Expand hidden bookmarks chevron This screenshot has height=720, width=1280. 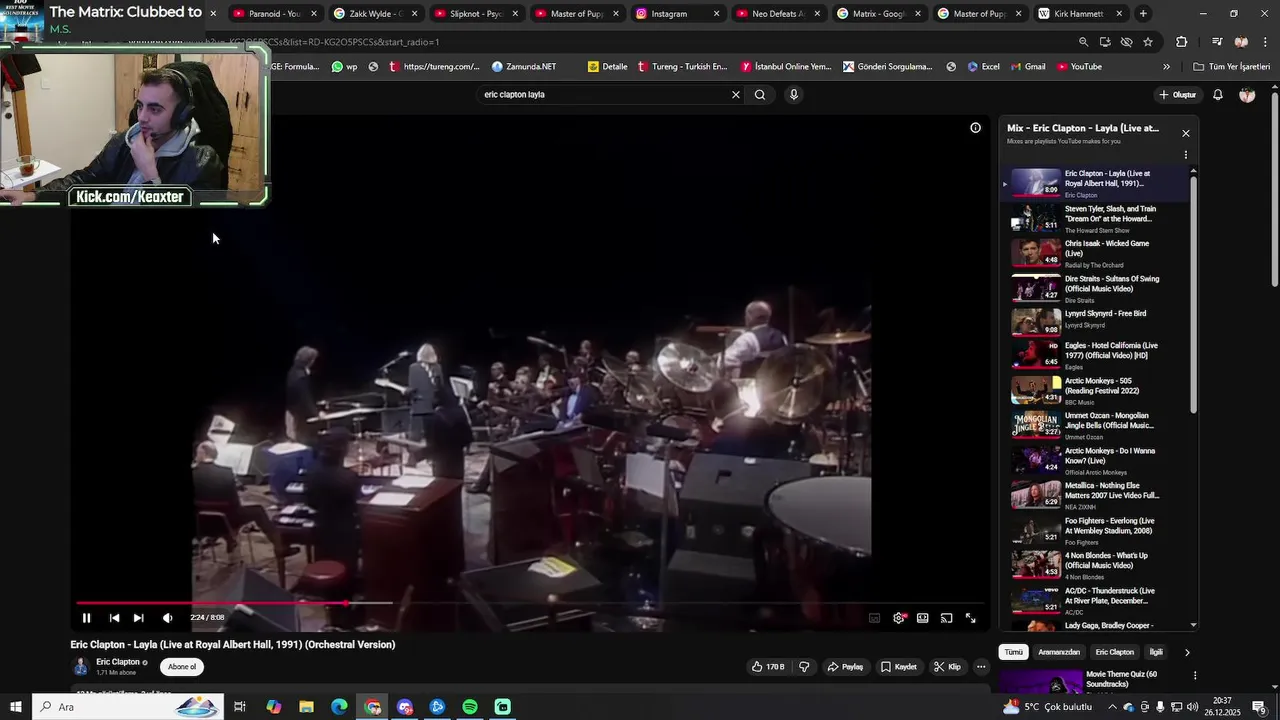coord(1166,67)
